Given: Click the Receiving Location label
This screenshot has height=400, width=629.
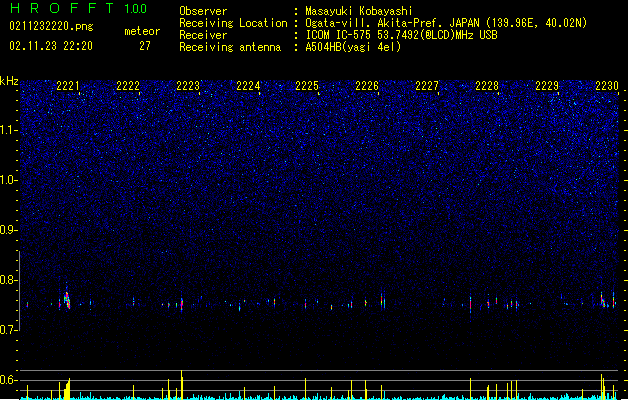Looking at the screenshot, I should tap(233, 23).
